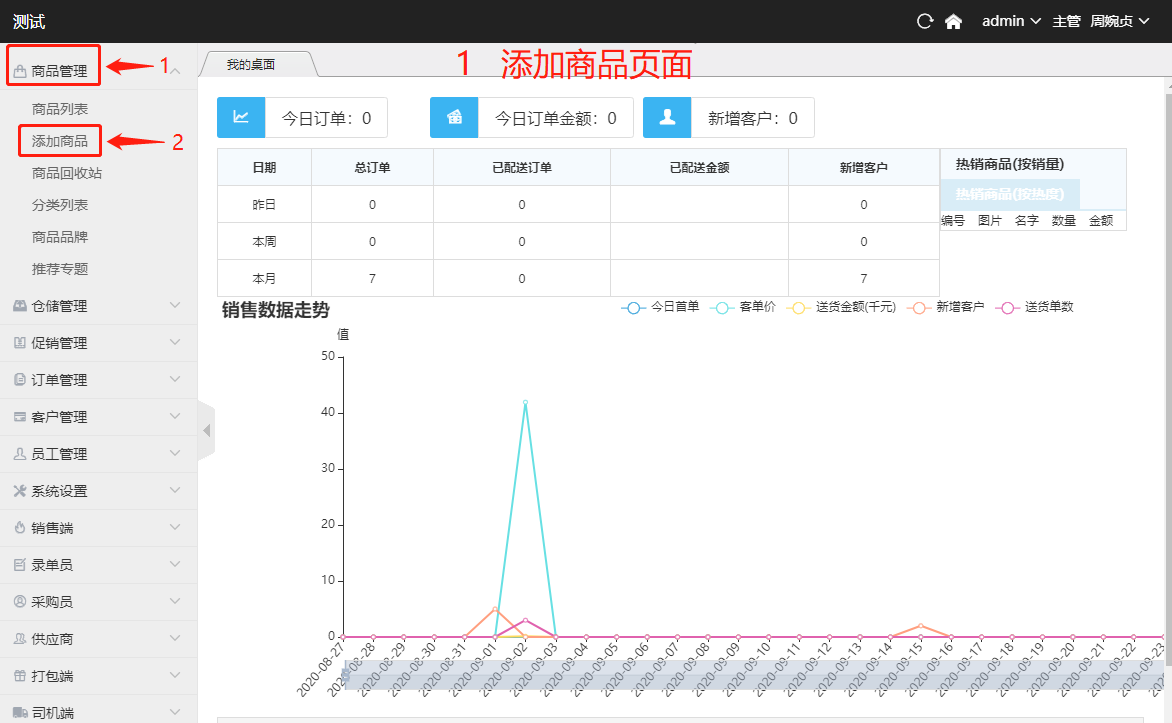1172x723 pixels.
Task: Click the 系统设置 tools icon
Action: coord(20,491)
